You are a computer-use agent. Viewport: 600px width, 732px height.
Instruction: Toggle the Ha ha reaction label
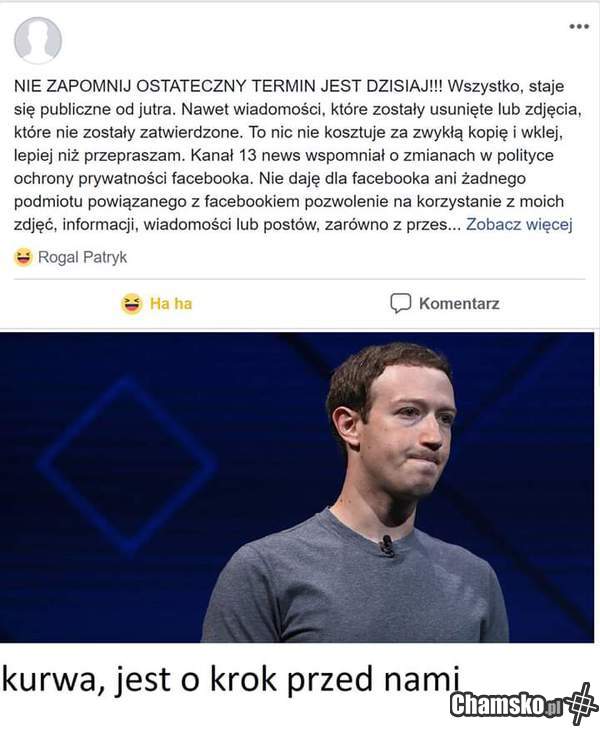pyautogui.click(x=171, y=303)
